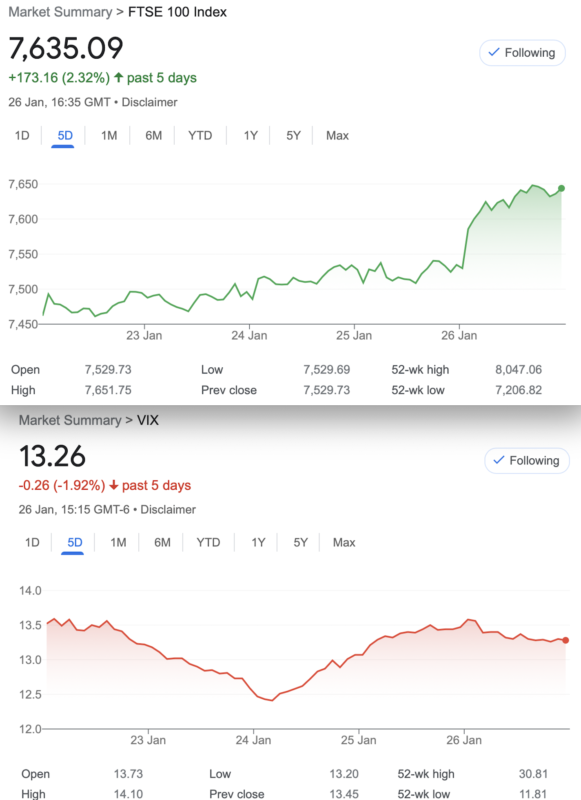Click the VIX 52-wk low value 11.81
The image size is (581, 800).
coord(533,794)
